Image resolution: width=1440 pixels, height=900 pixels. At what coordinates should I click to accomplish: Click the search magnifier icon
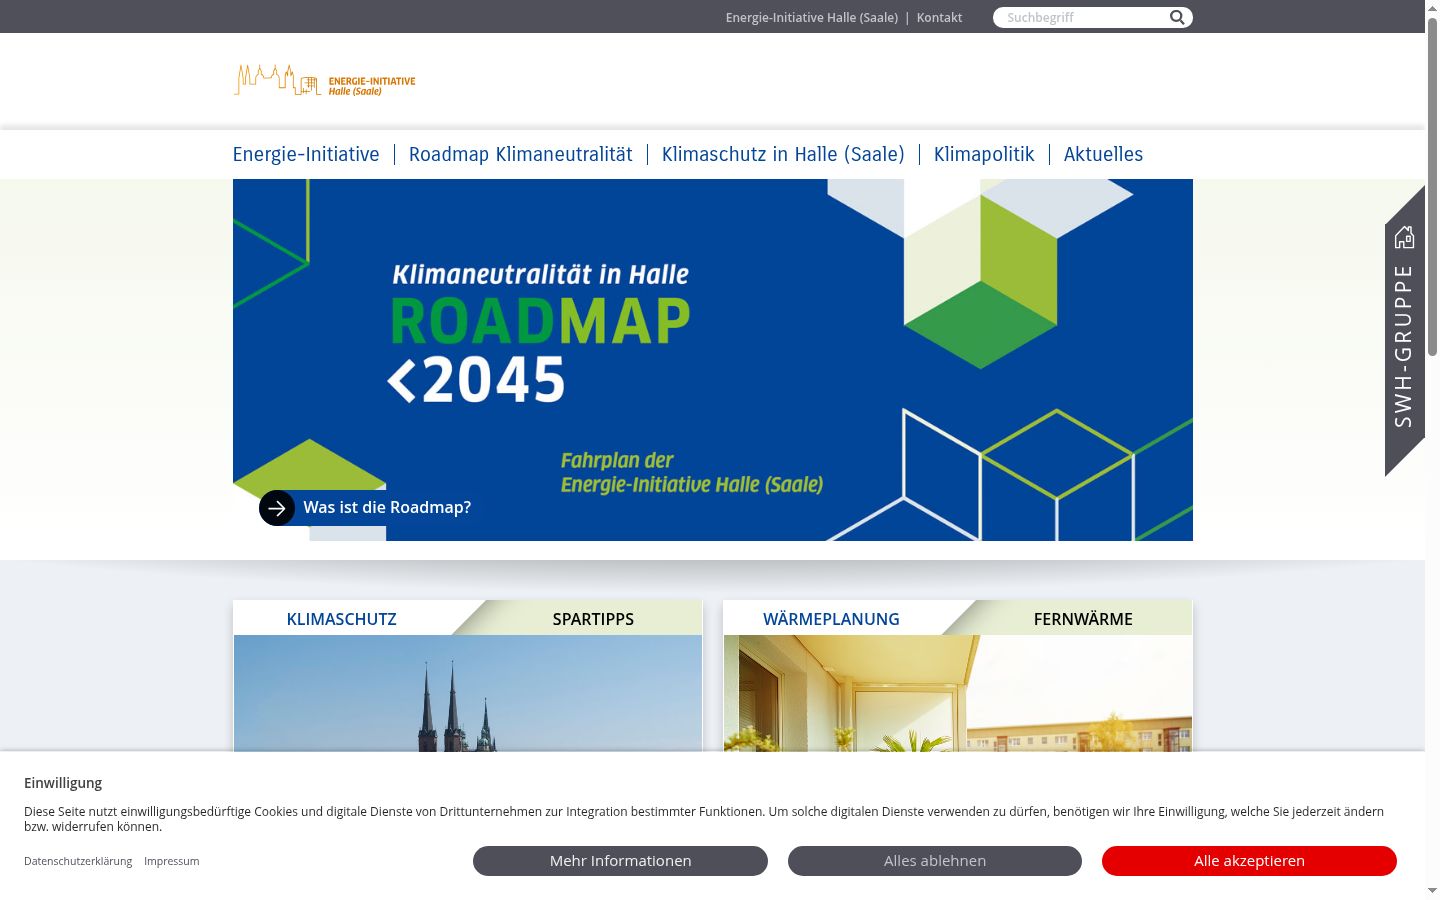1177,17
